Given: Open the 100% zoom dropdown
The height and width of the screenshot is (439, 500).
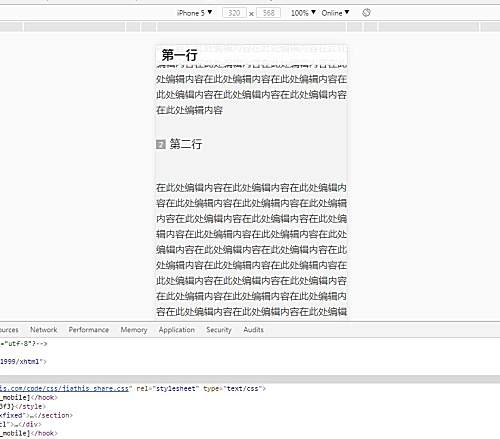Looking at the screenshot, I should 303,13.
